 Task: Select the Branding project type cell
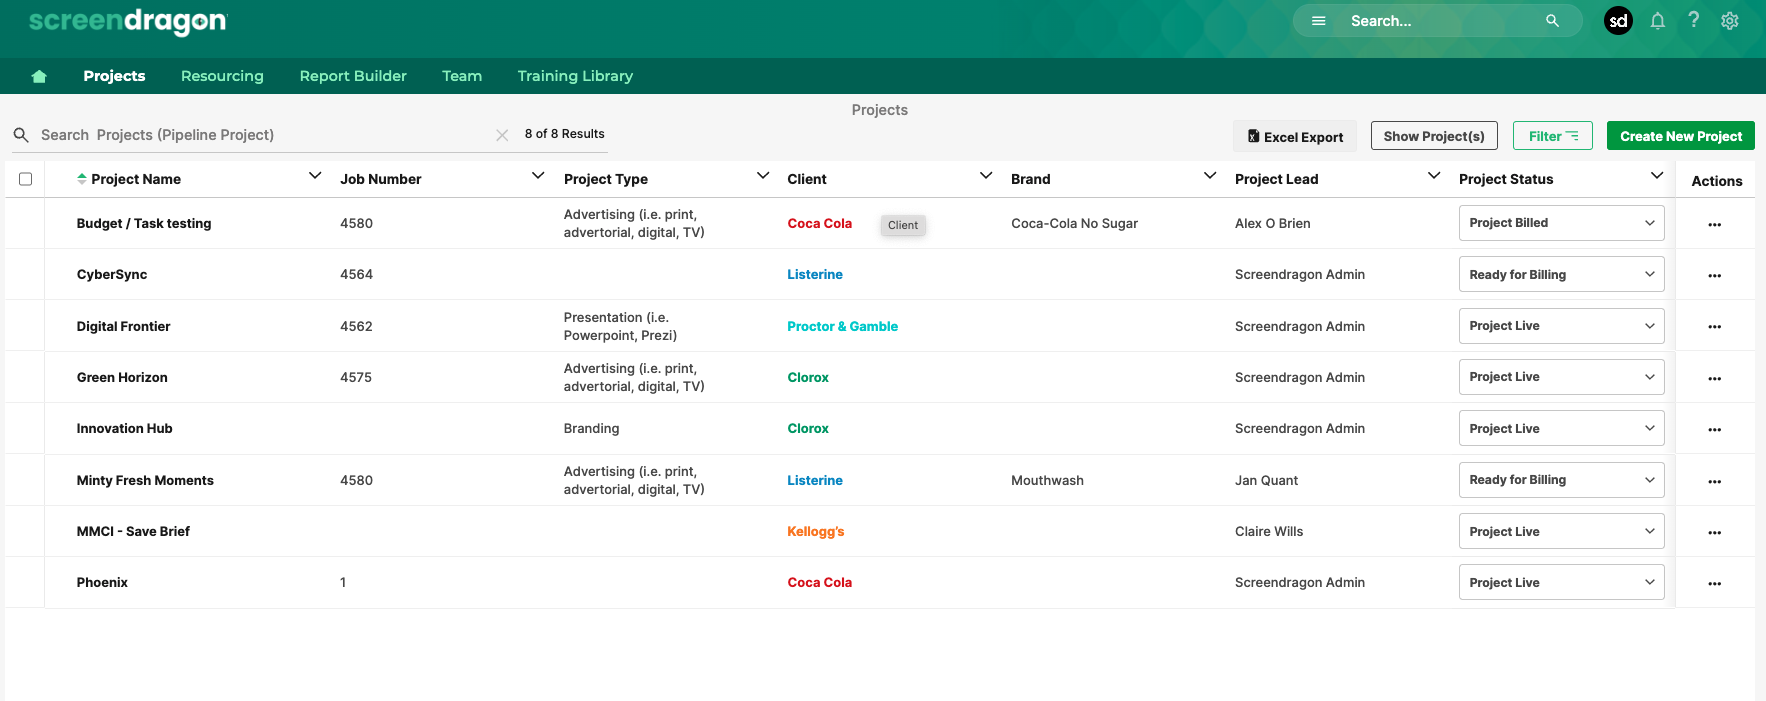(591, 429)
